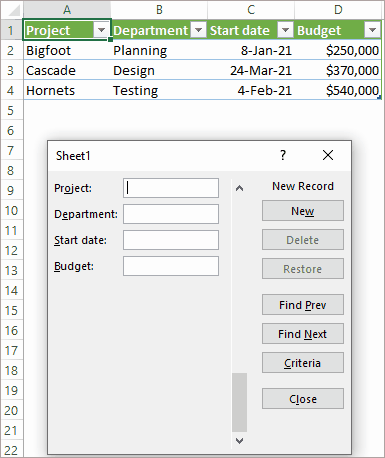
Task: Click the Start date input field
Action: click(x=171, y=240)
